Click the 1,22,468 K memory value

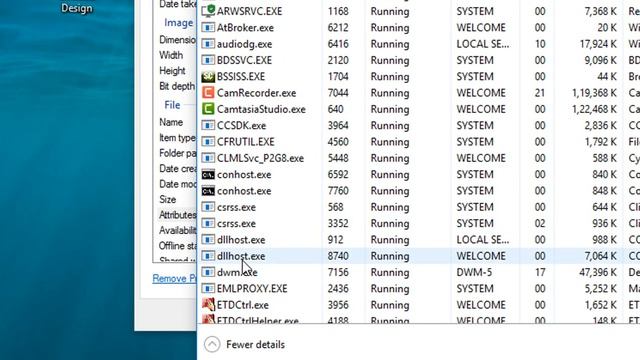click(x=594, y=109)
